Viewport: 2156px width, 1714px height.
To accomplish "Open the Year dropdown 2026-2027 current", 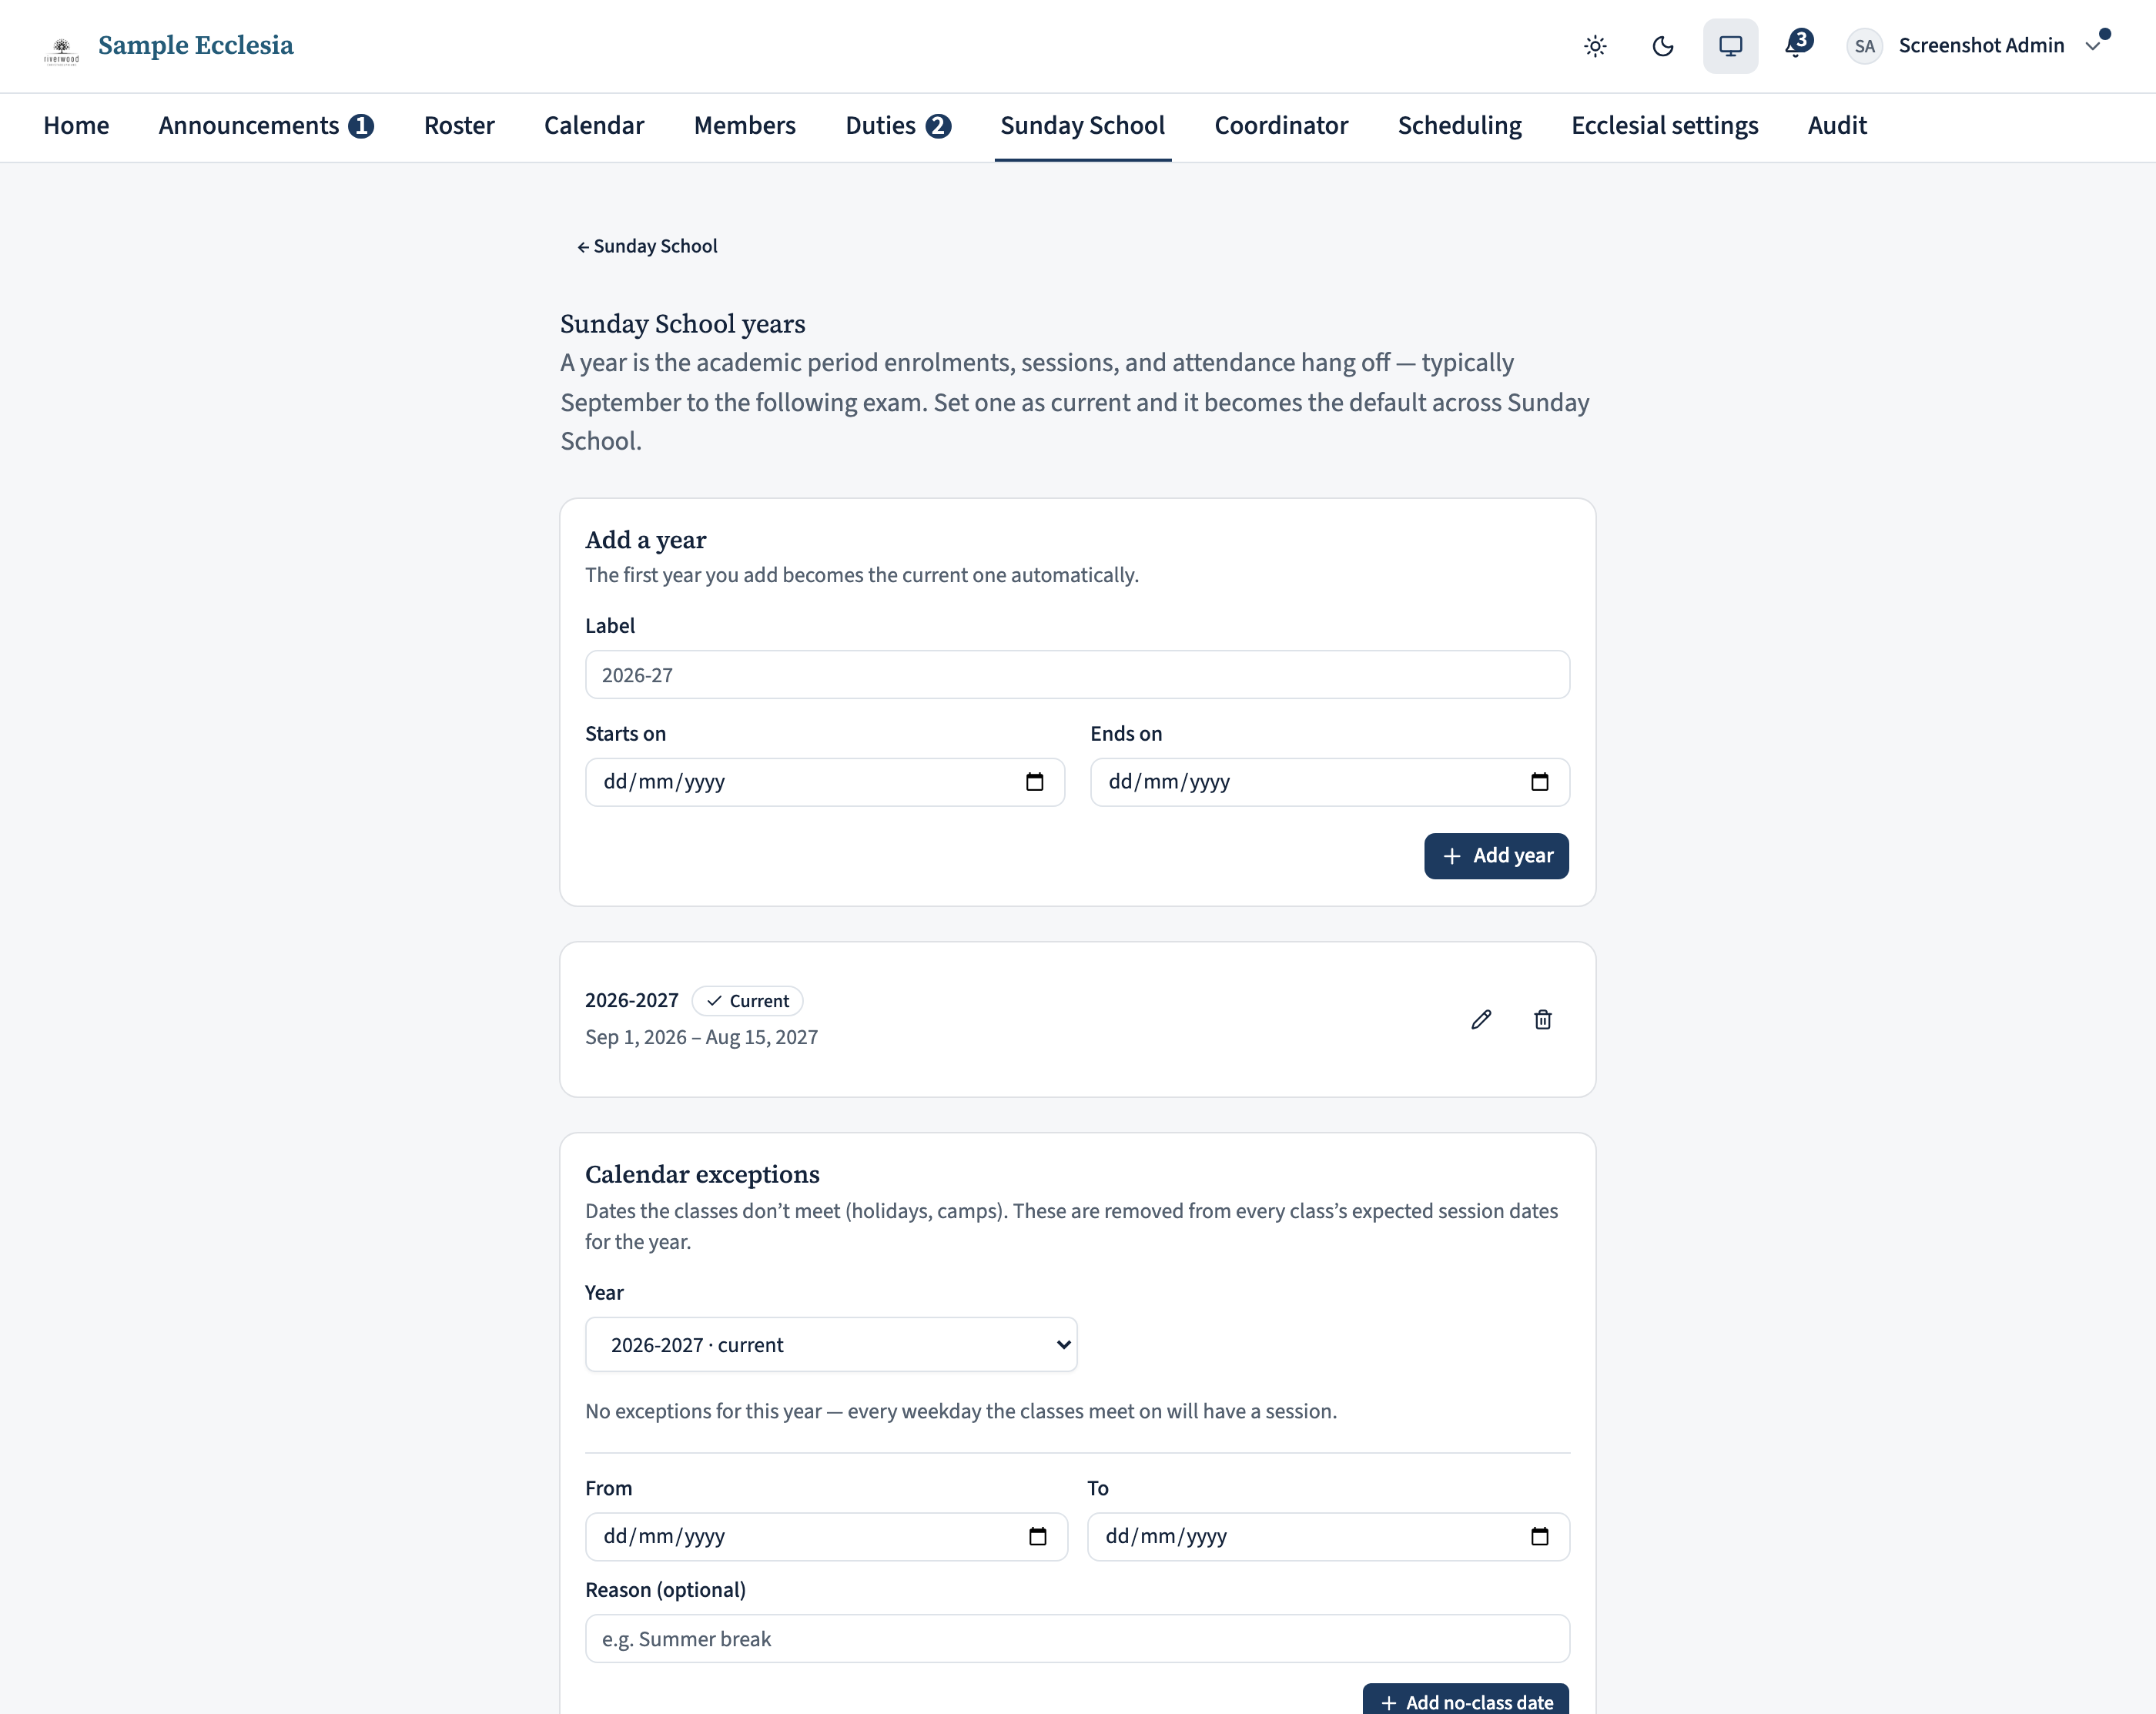I will point(831,1345).
